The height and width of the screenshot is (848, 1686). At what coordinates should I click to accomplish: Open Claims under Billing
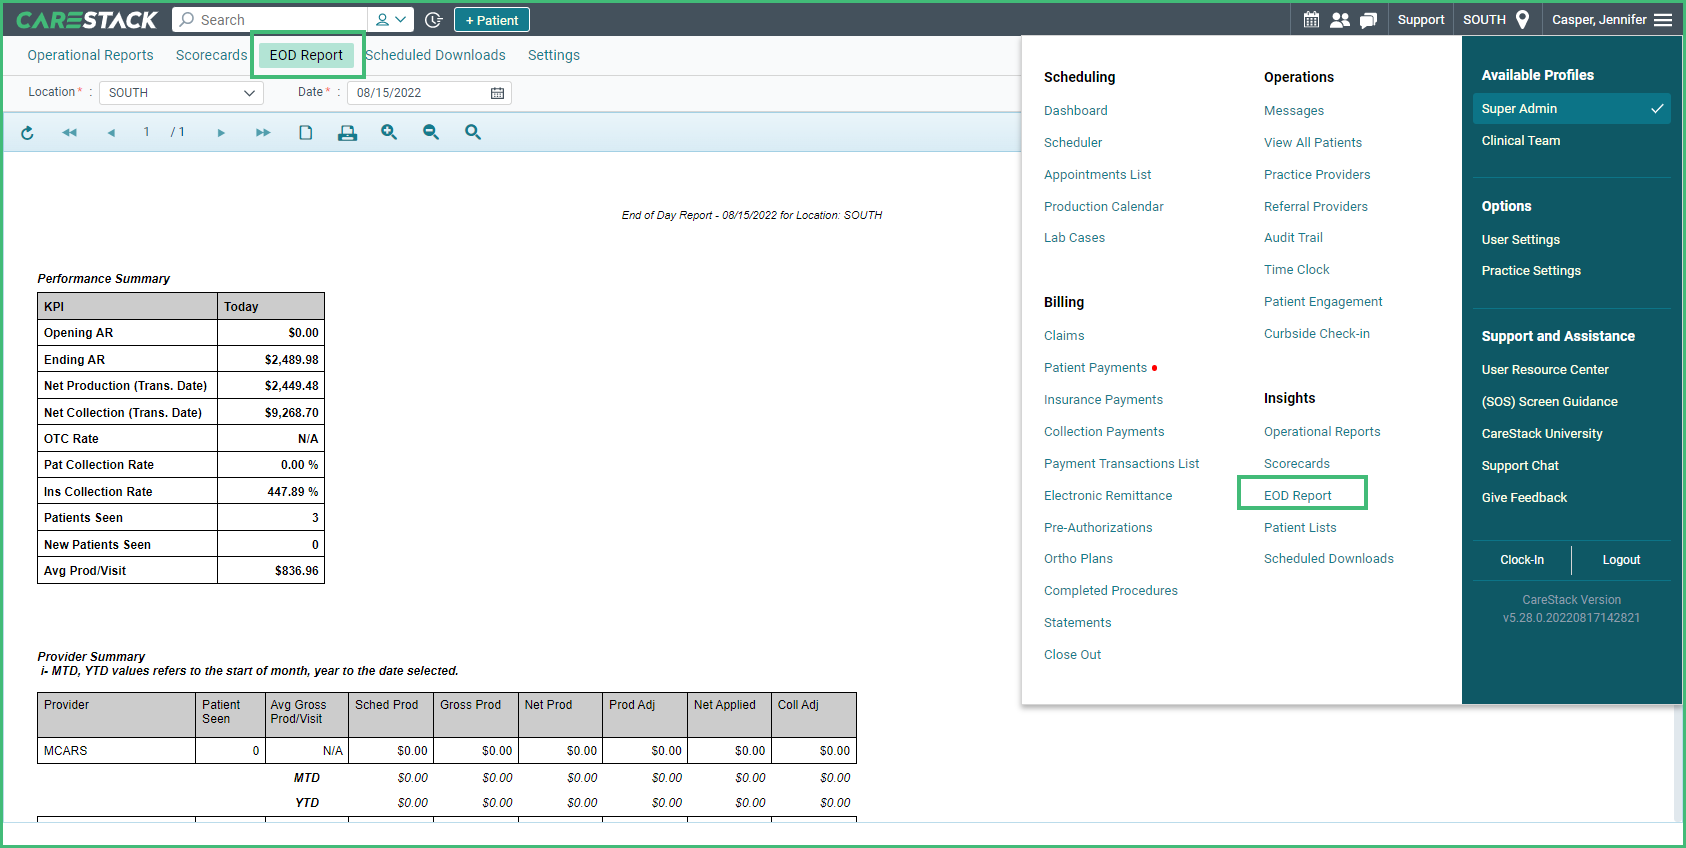pyautogui.click(x=1064, y=336)
